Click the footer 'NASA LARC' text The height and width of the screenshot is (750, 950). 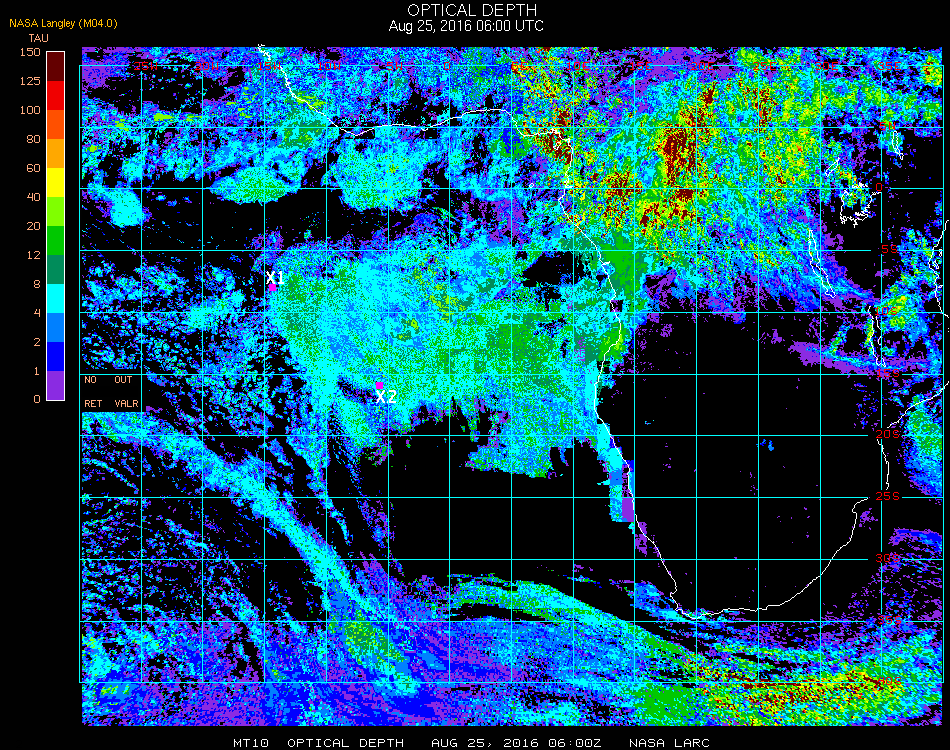click(x=669, y=743)
